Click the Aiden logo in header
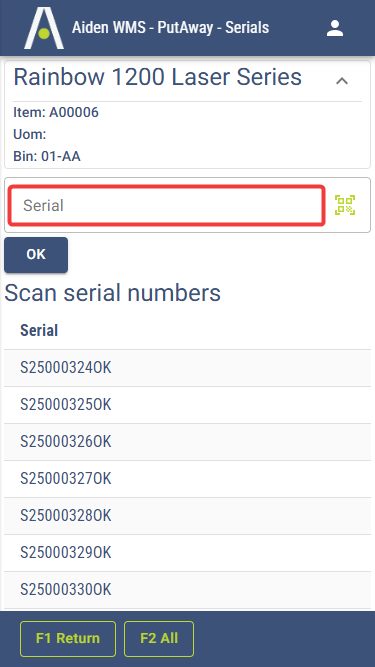This screenshot has width=375, height=667. [x=44, y=28]
